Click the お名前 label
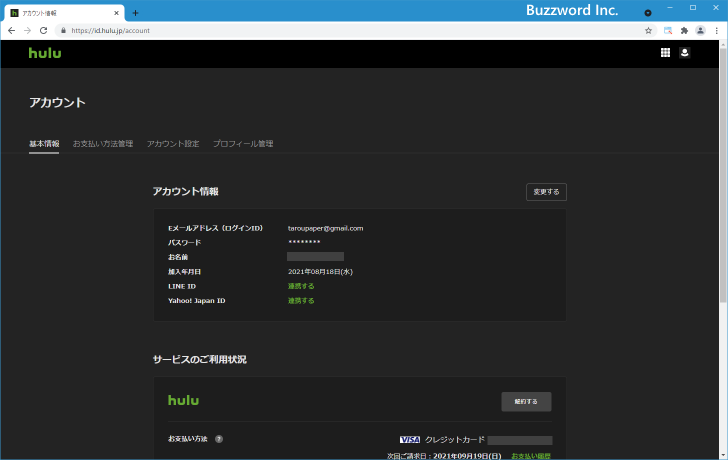Viewport: 728px width, 460px height. (x=178, y=257)
